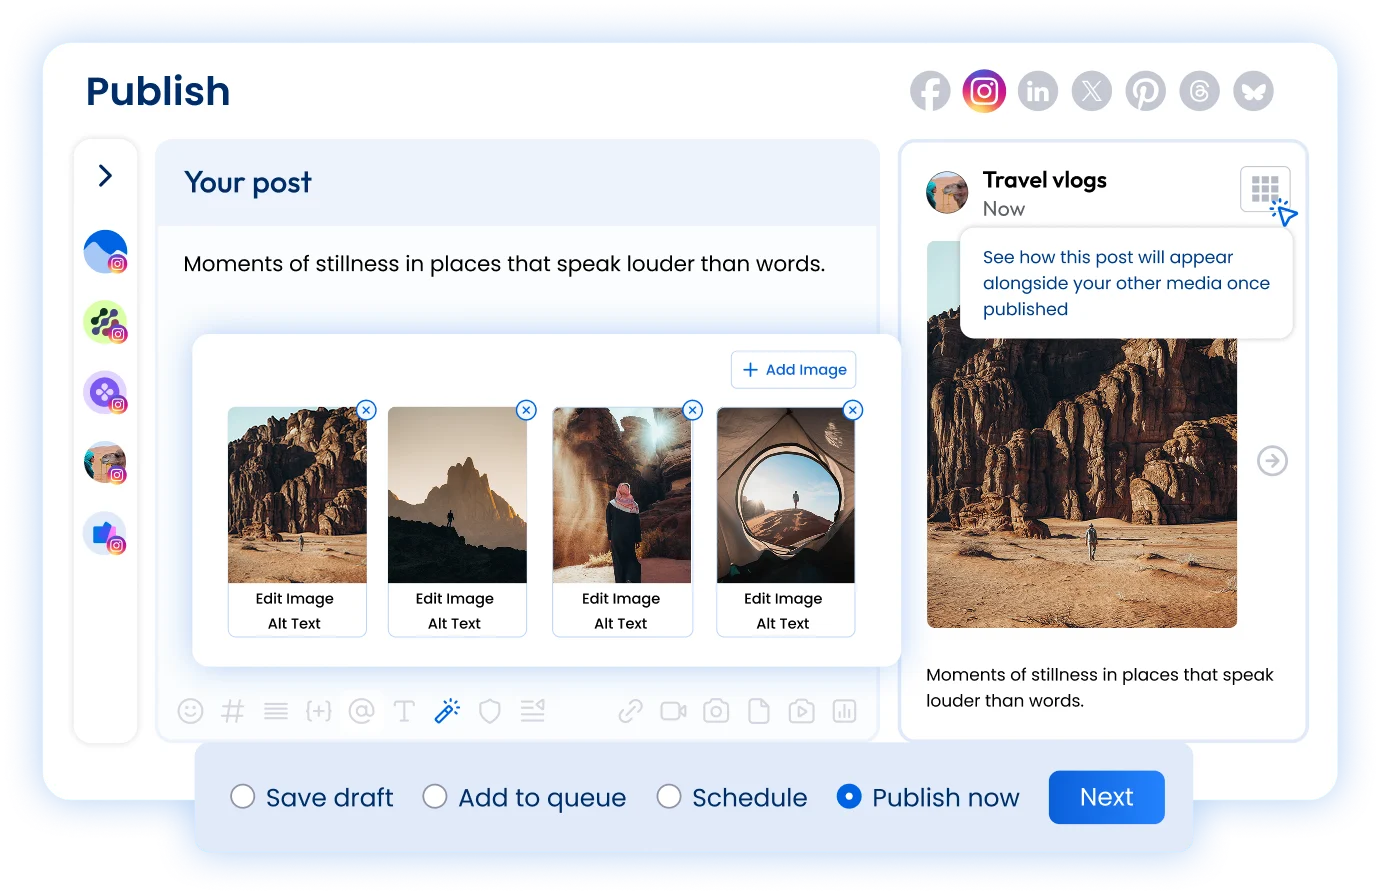Open the emoji picker

click(x=190, y=710)
